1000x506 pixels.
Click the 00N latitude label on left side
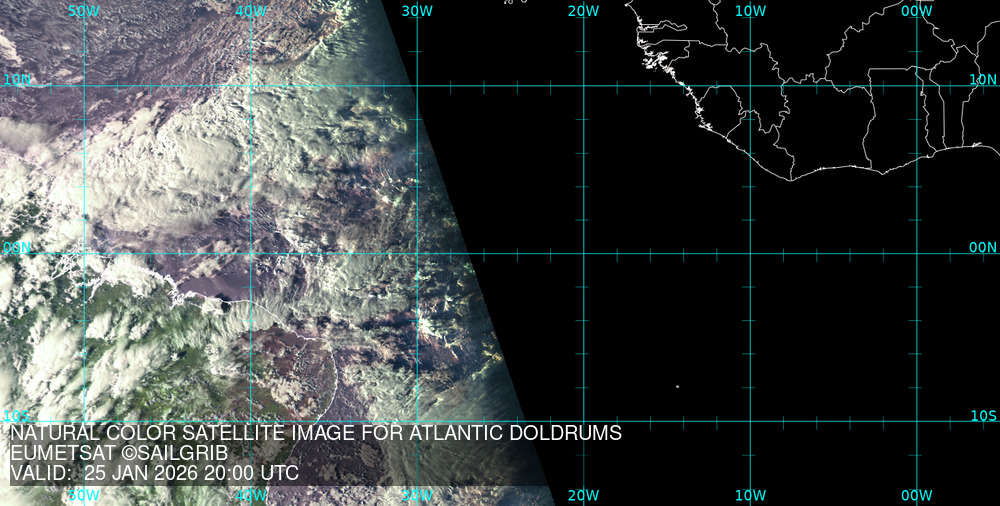coord(17,247)
